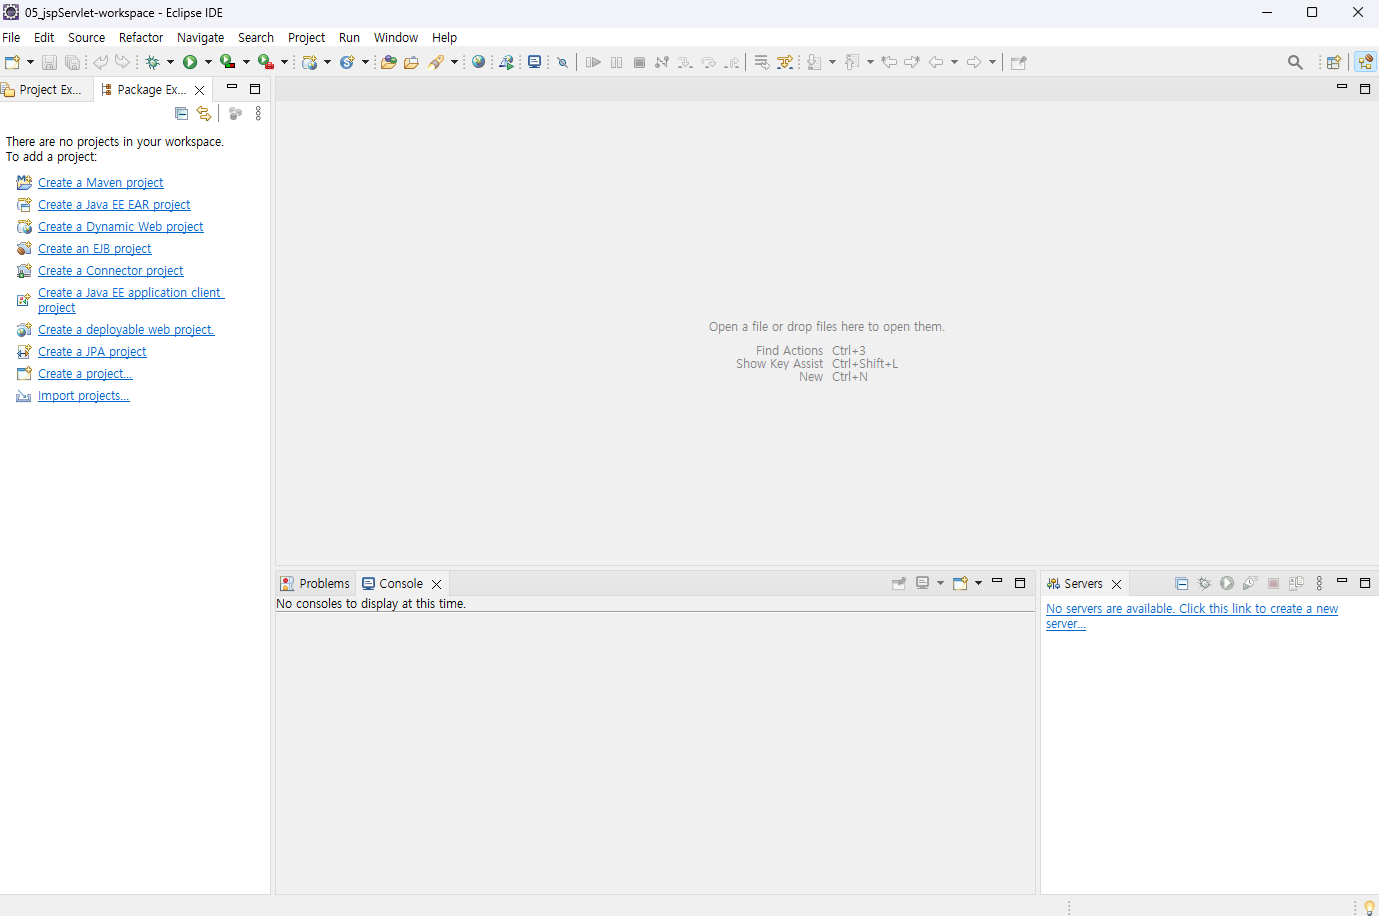Viewport: 1379px width, 916px height.
Task: Click the New Servlet toolbar icon
Action: click(x=347, y=62)
